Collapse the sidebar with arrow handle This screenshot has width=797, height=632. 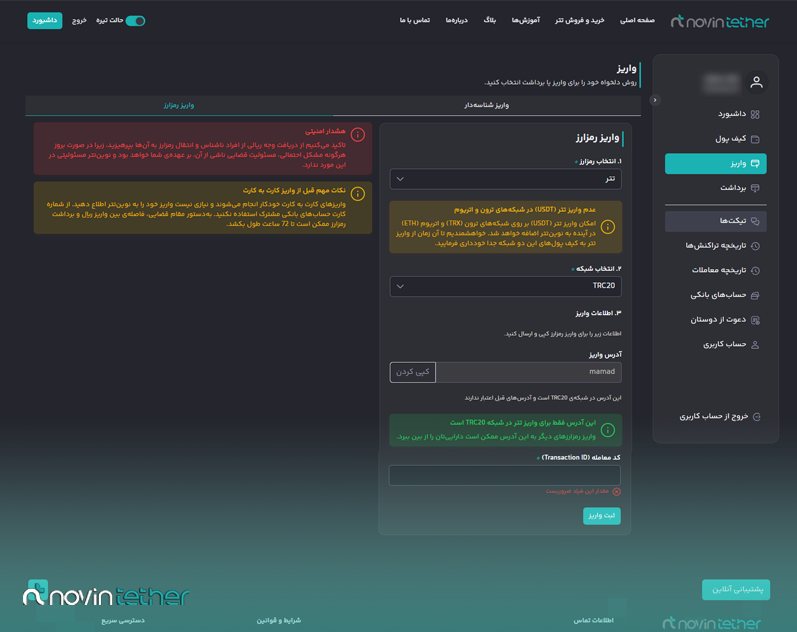coord(655,100)
